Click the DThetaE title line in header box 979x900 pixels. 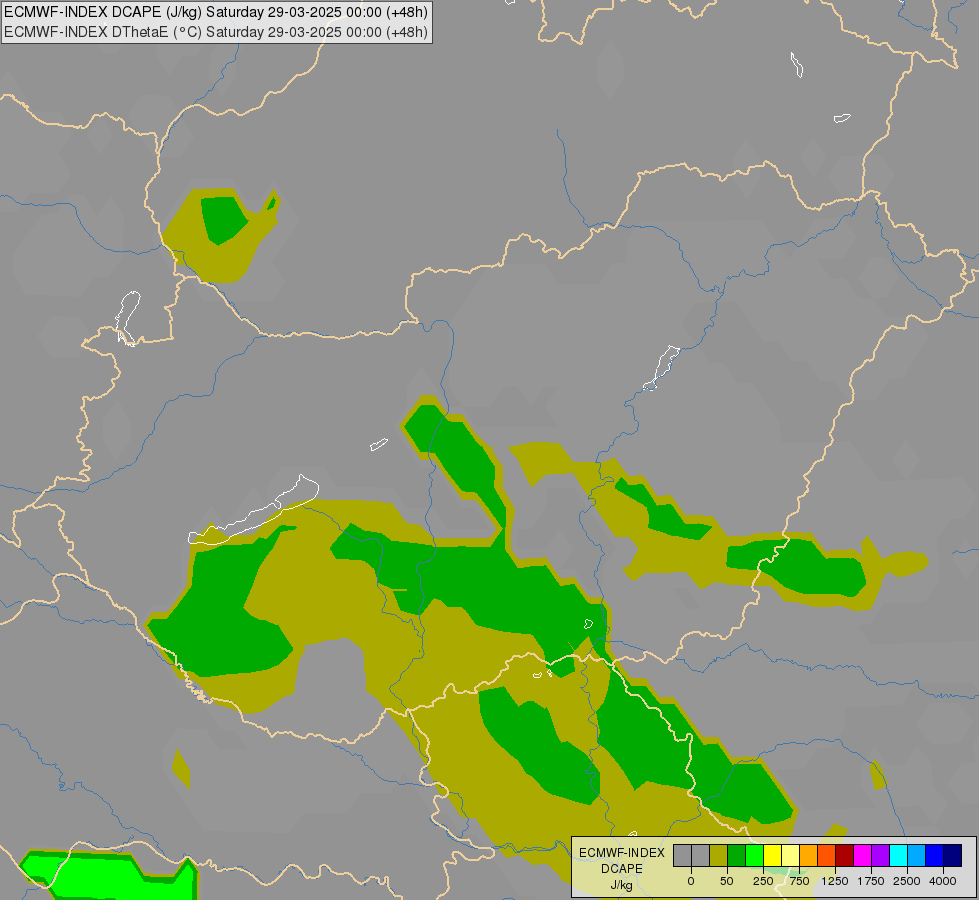(x=215, y=32)
